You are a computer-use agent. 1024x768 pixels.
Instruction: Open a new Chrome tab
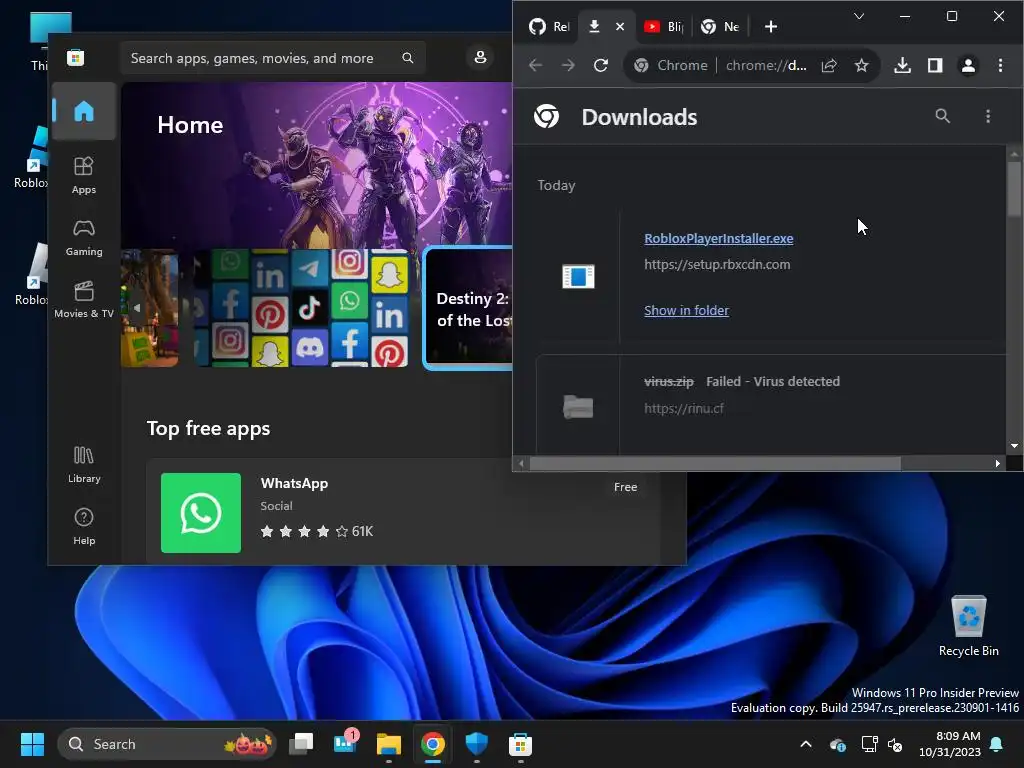[771, 27]
